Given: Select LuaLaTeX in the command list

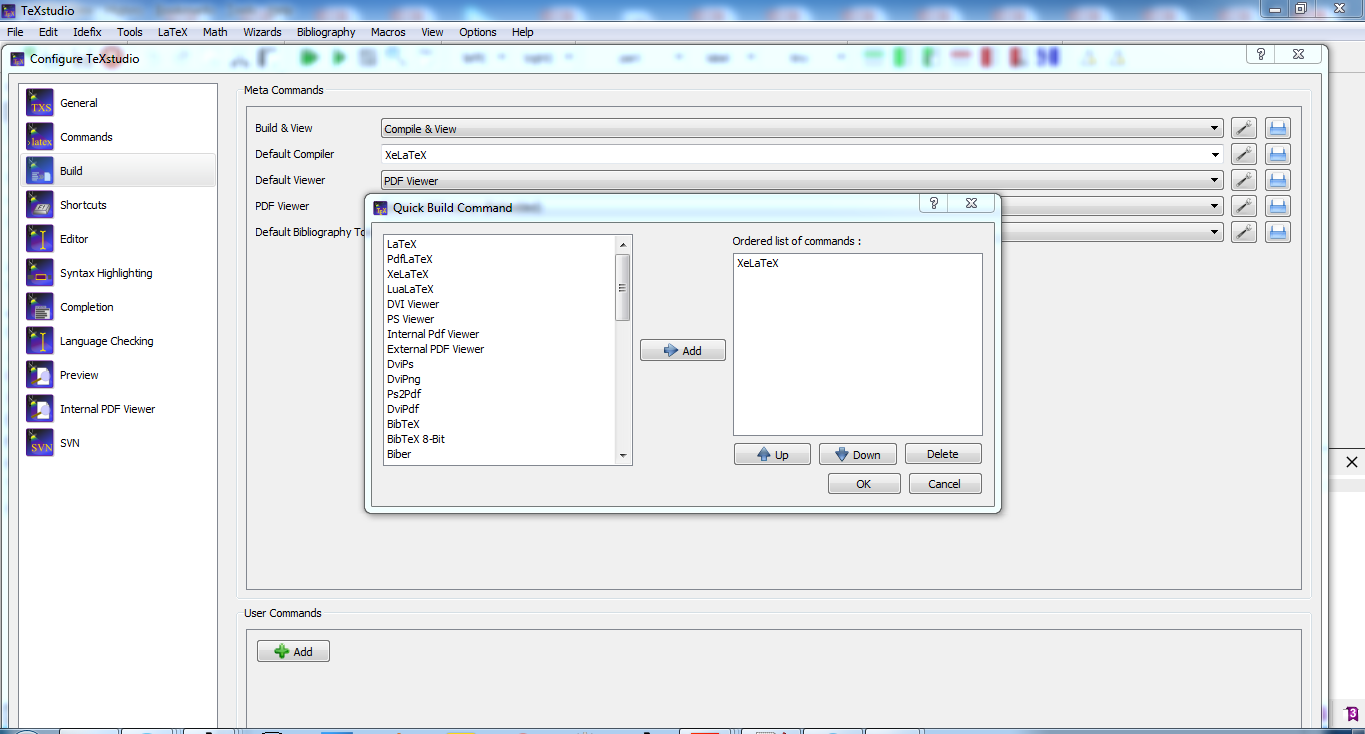Looking at the screenshot, I should (410, 289).
